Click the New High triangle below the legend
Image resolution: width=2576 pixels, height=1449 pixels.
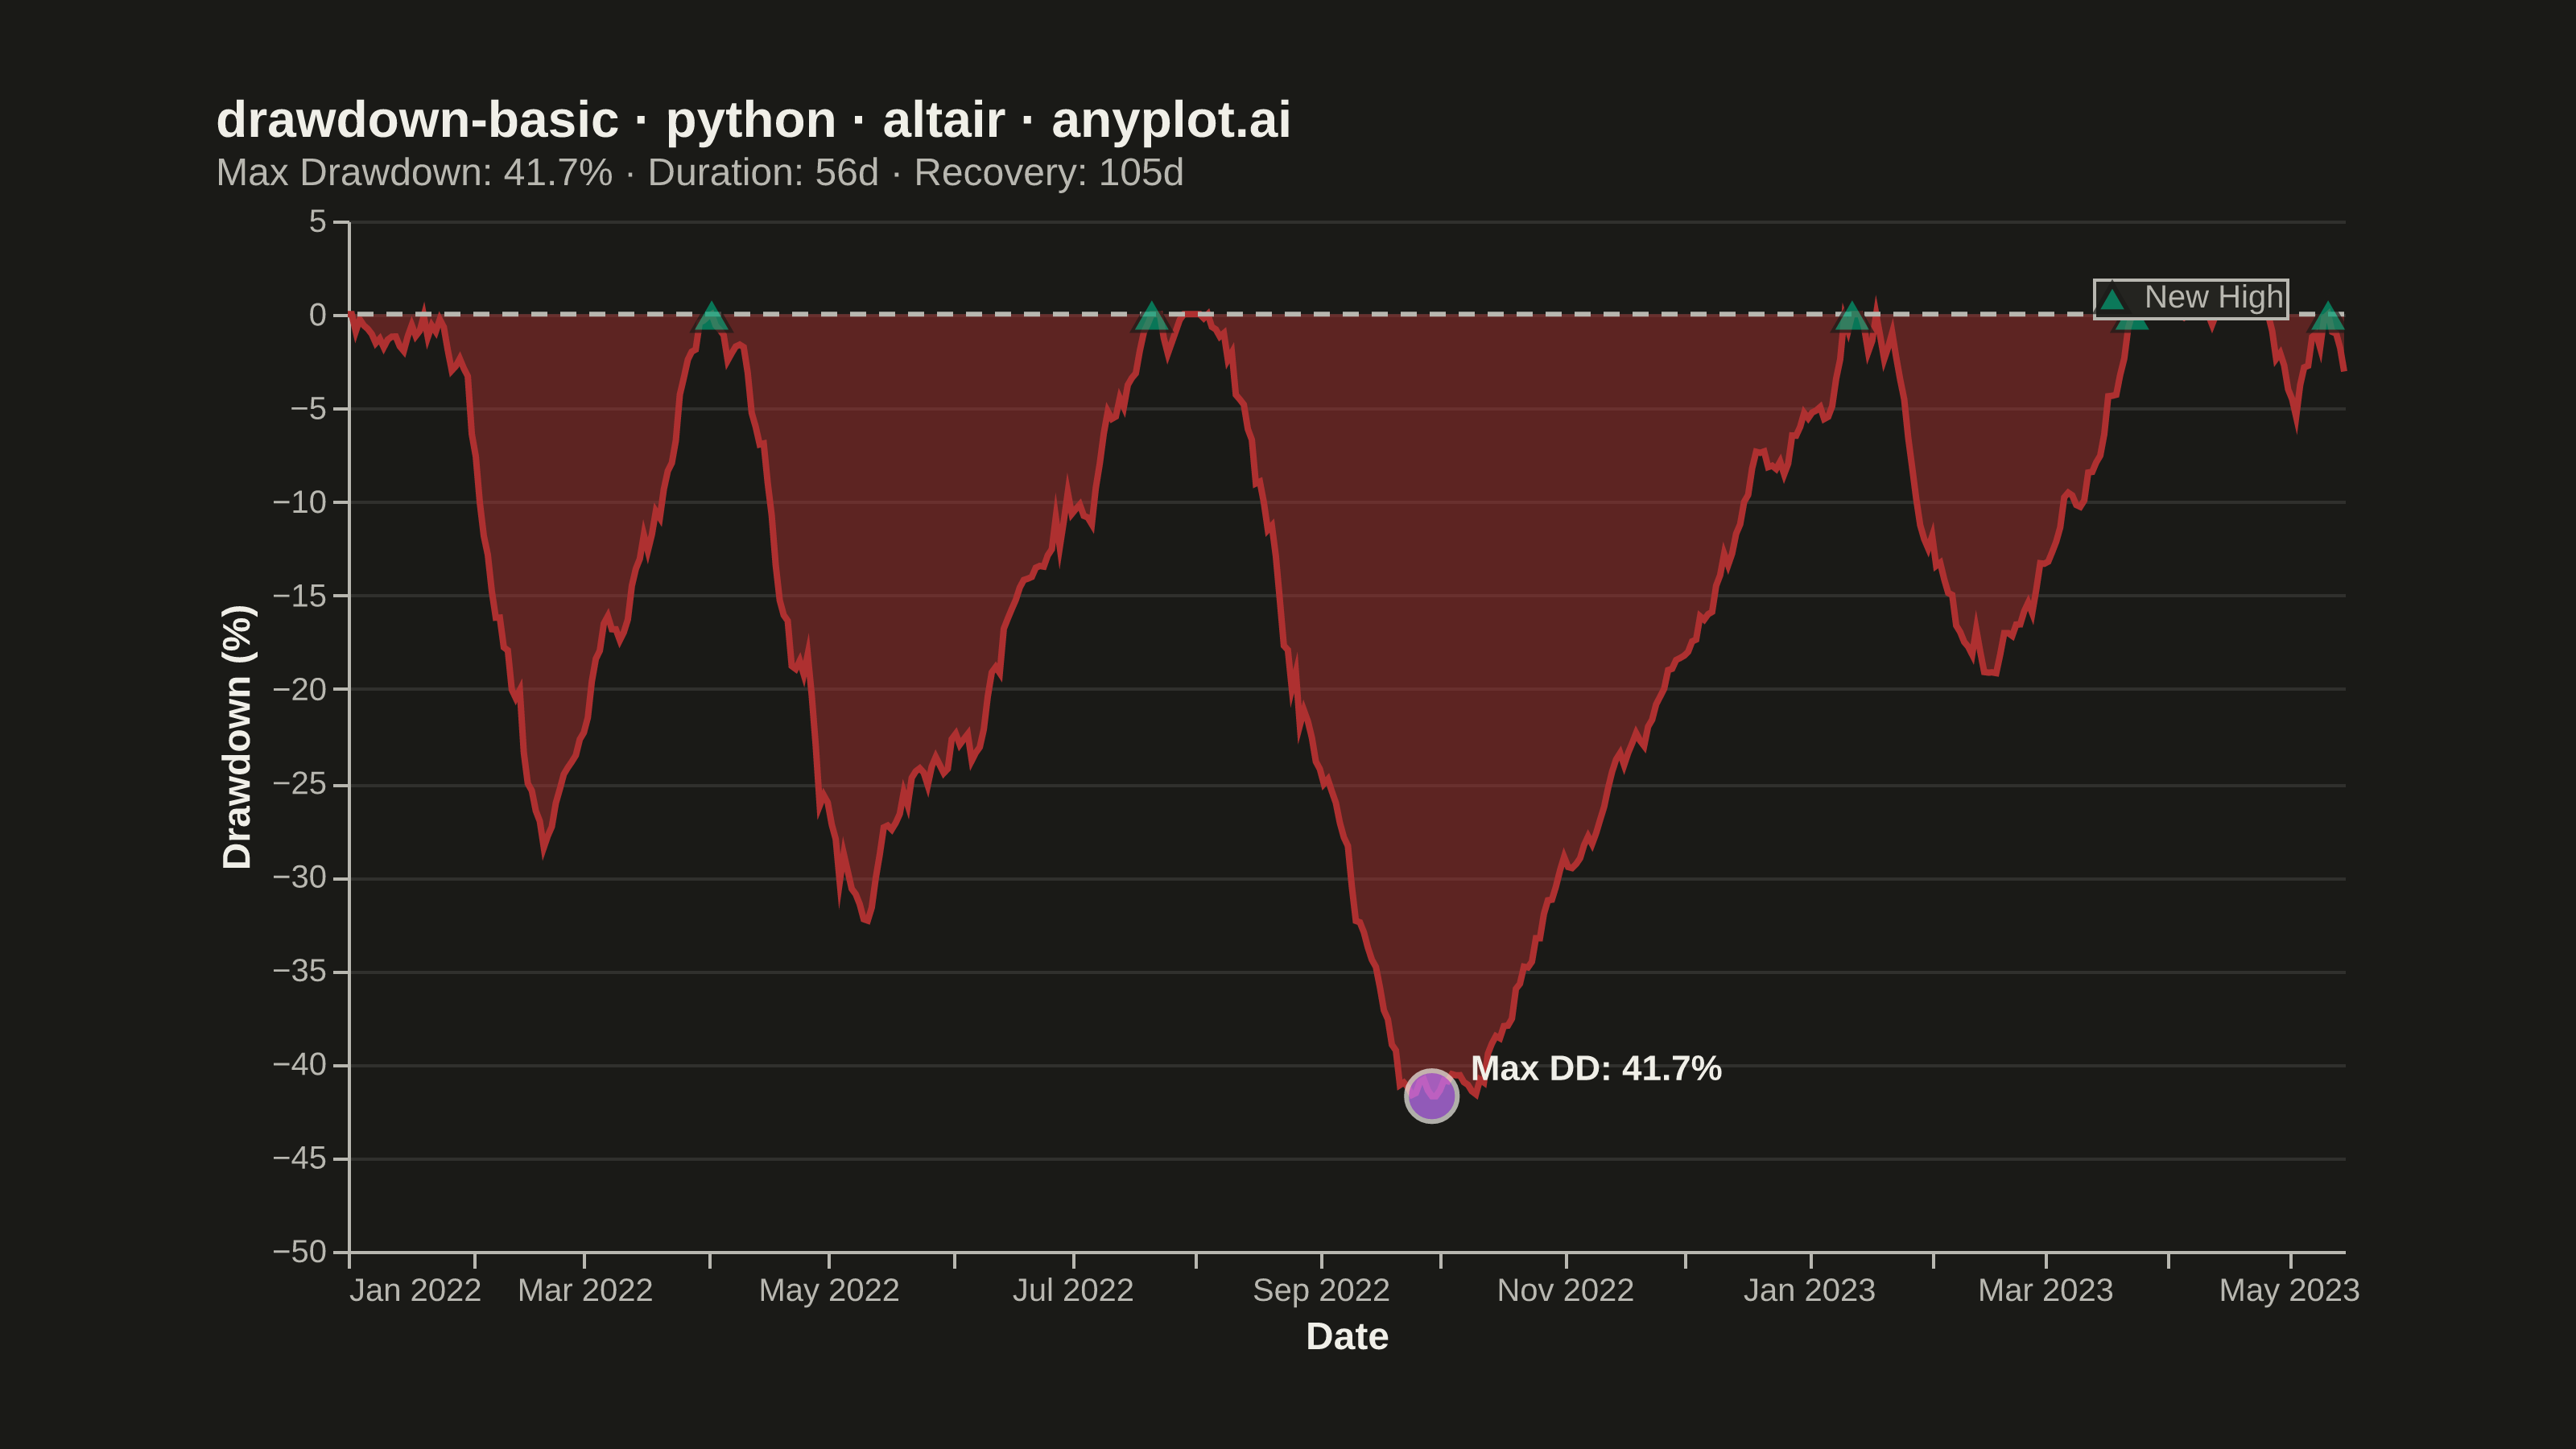point(2131,323)
